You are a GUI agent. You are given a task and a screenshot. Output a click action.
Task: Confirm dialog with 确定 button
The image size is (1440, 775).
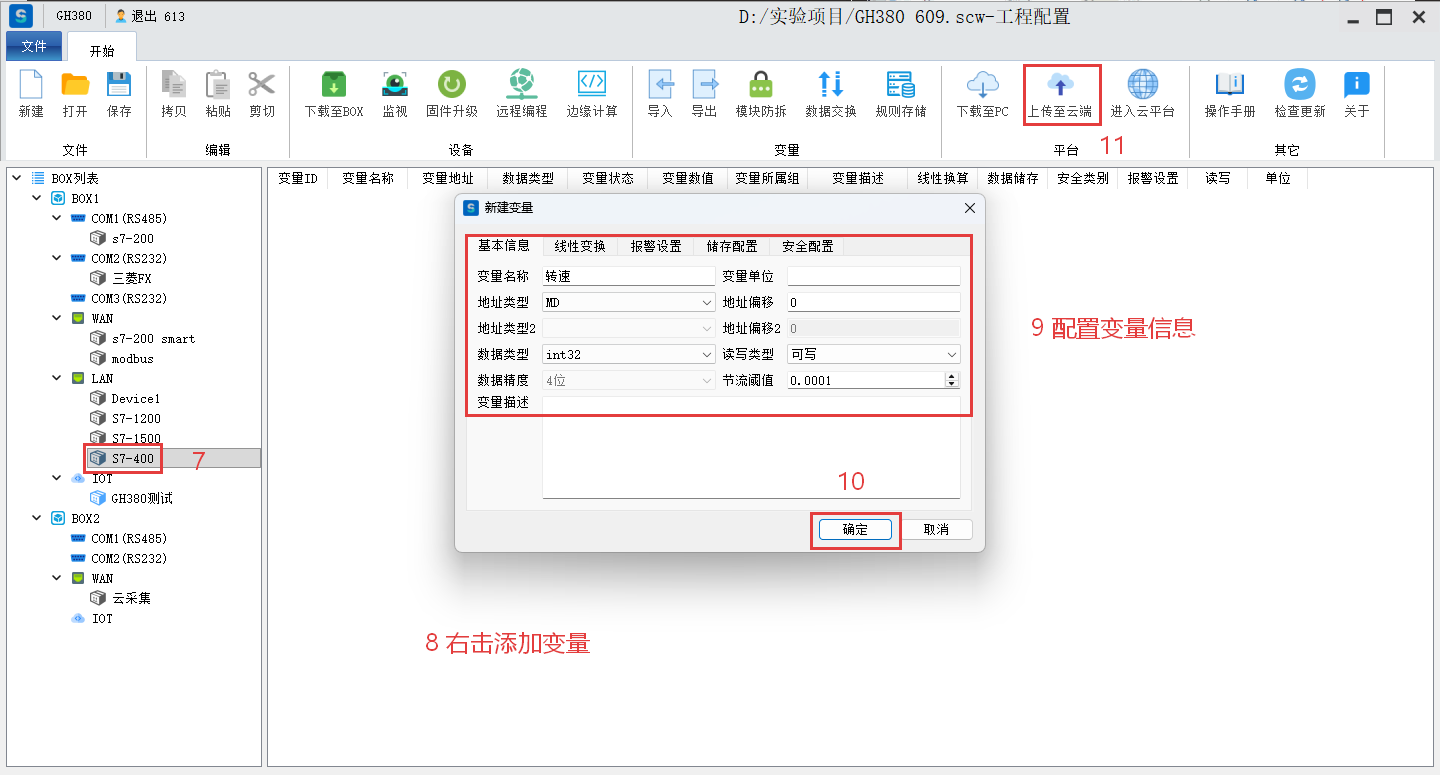pos(855,530)
